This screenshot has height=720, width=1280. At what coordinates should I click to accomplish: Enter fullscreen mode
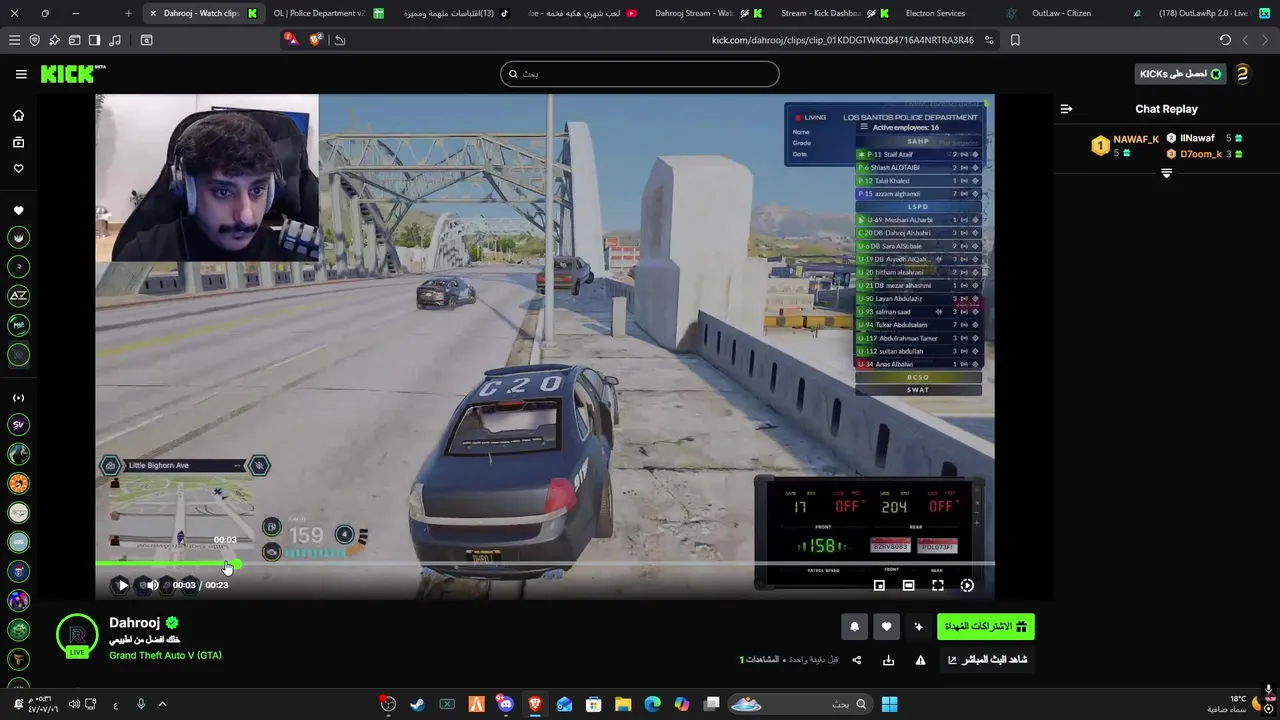pos(938,585)
